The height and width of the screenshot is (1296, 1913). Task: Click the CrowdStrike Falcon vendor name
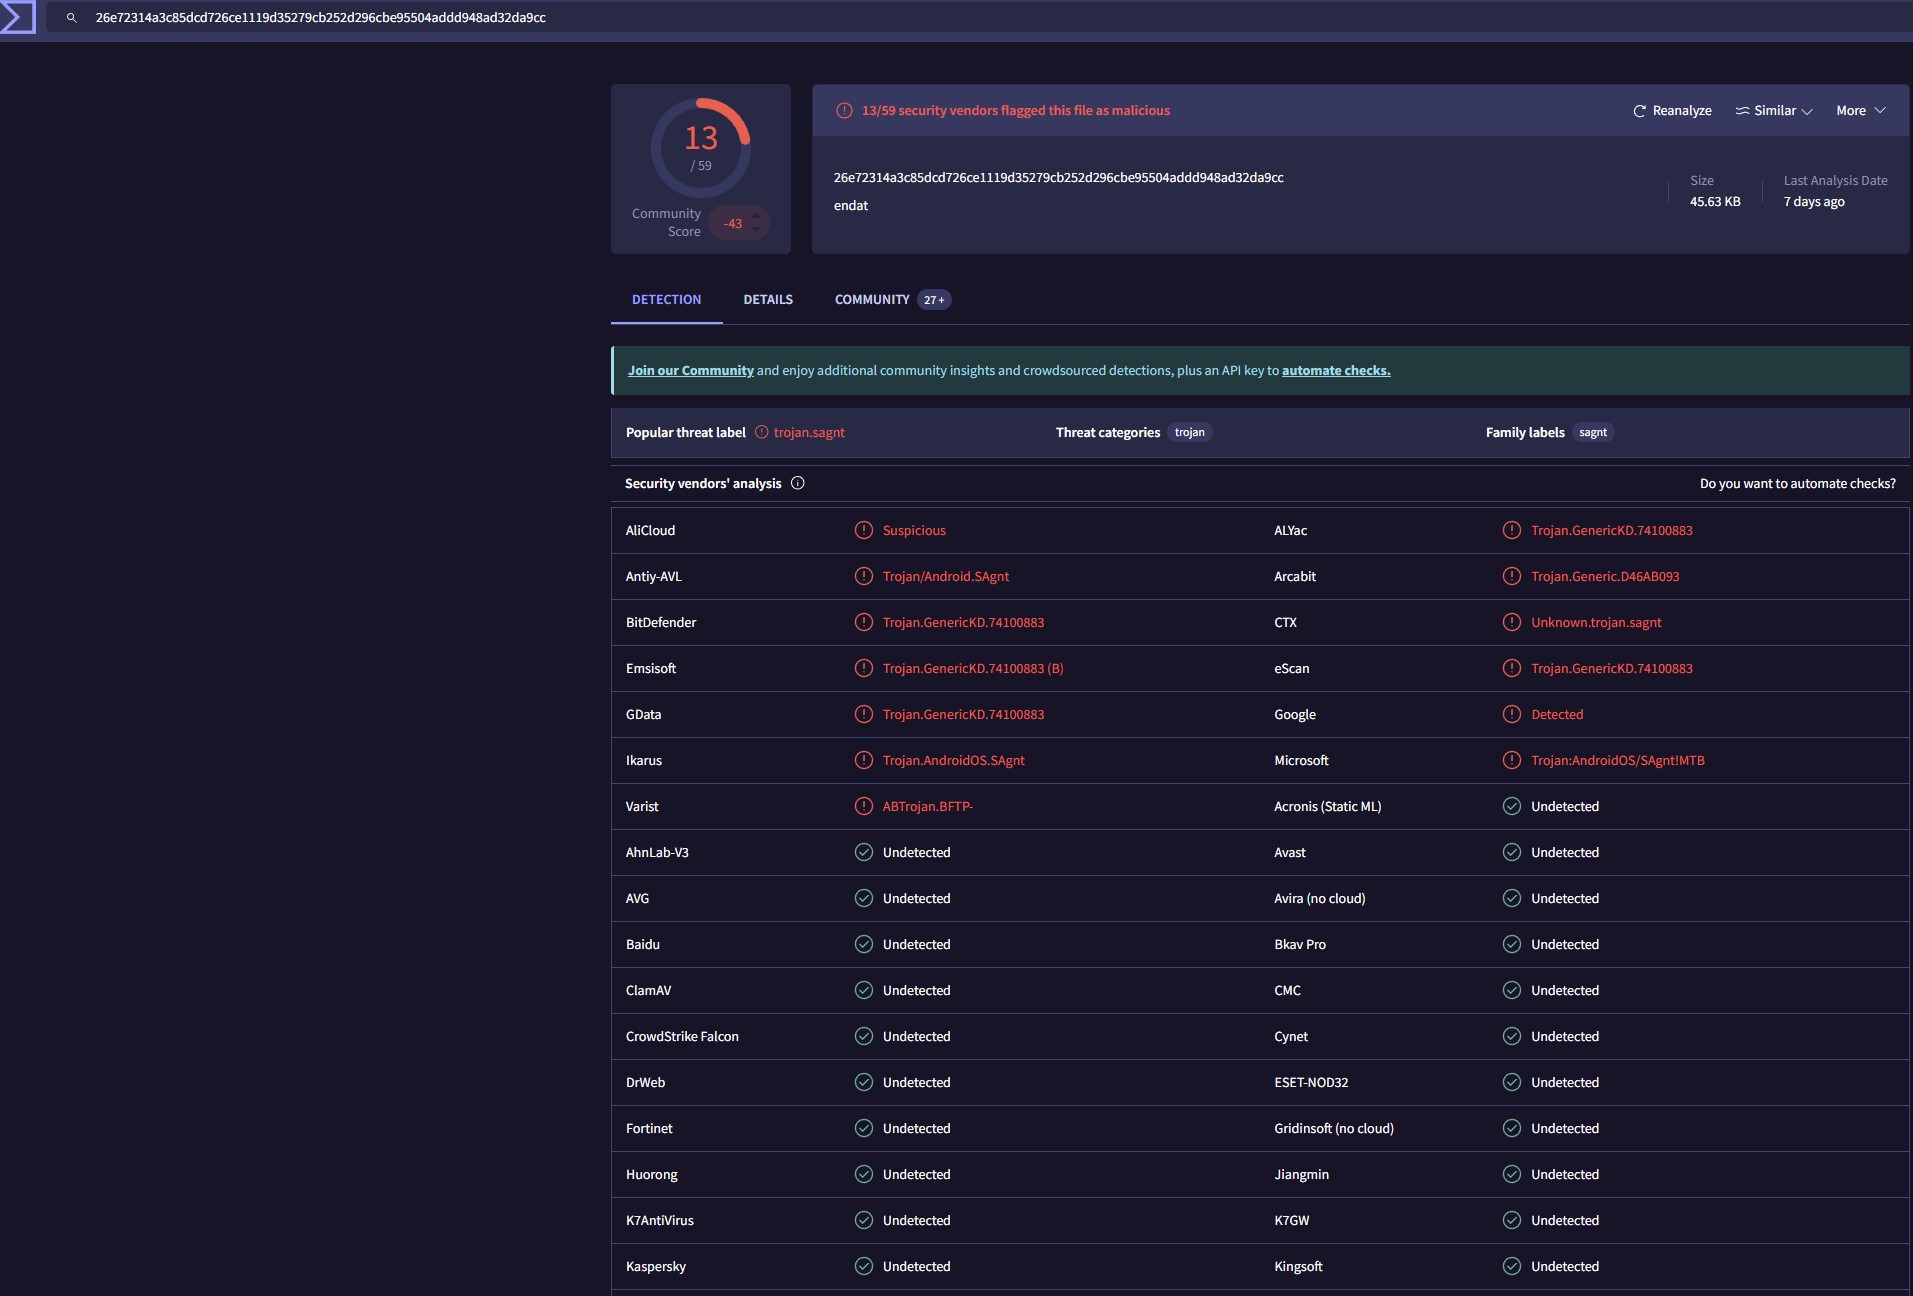point(682,1037)
